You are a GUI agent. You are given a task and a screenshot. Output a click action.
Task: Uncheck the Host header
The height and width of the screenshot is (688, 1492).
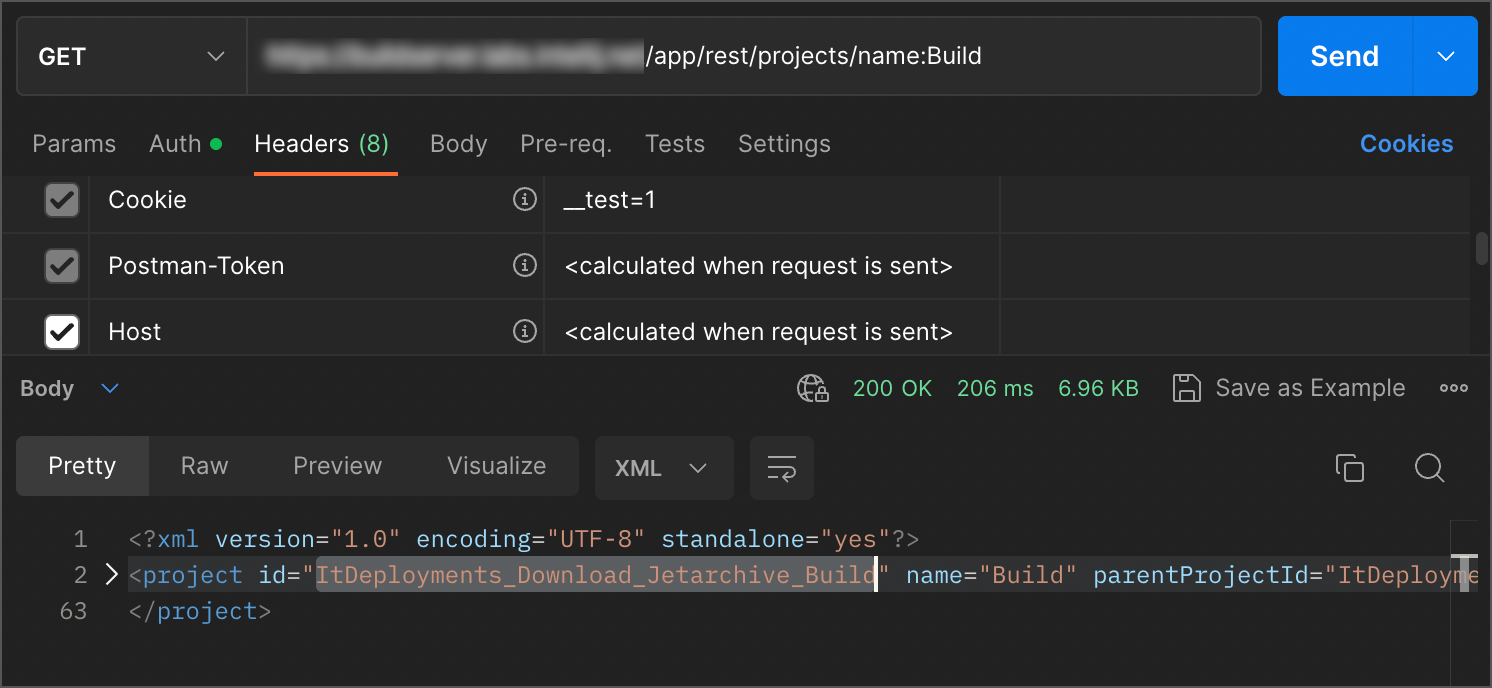[x=61, y=331]
